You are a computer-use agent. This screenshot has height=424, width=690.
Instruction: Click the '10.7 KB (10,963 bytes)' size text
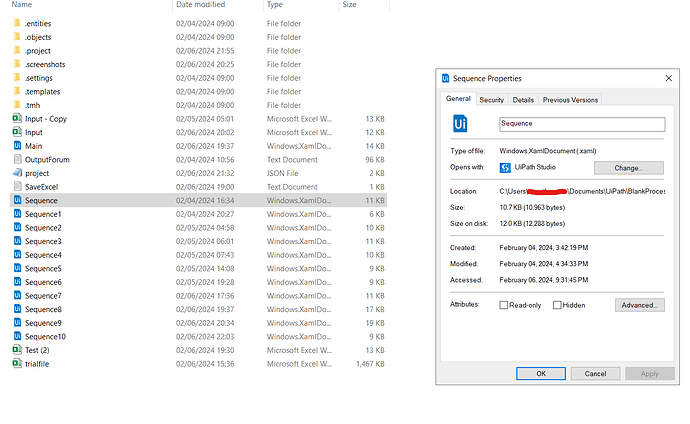pyautogui.click(x=532, y=207)
